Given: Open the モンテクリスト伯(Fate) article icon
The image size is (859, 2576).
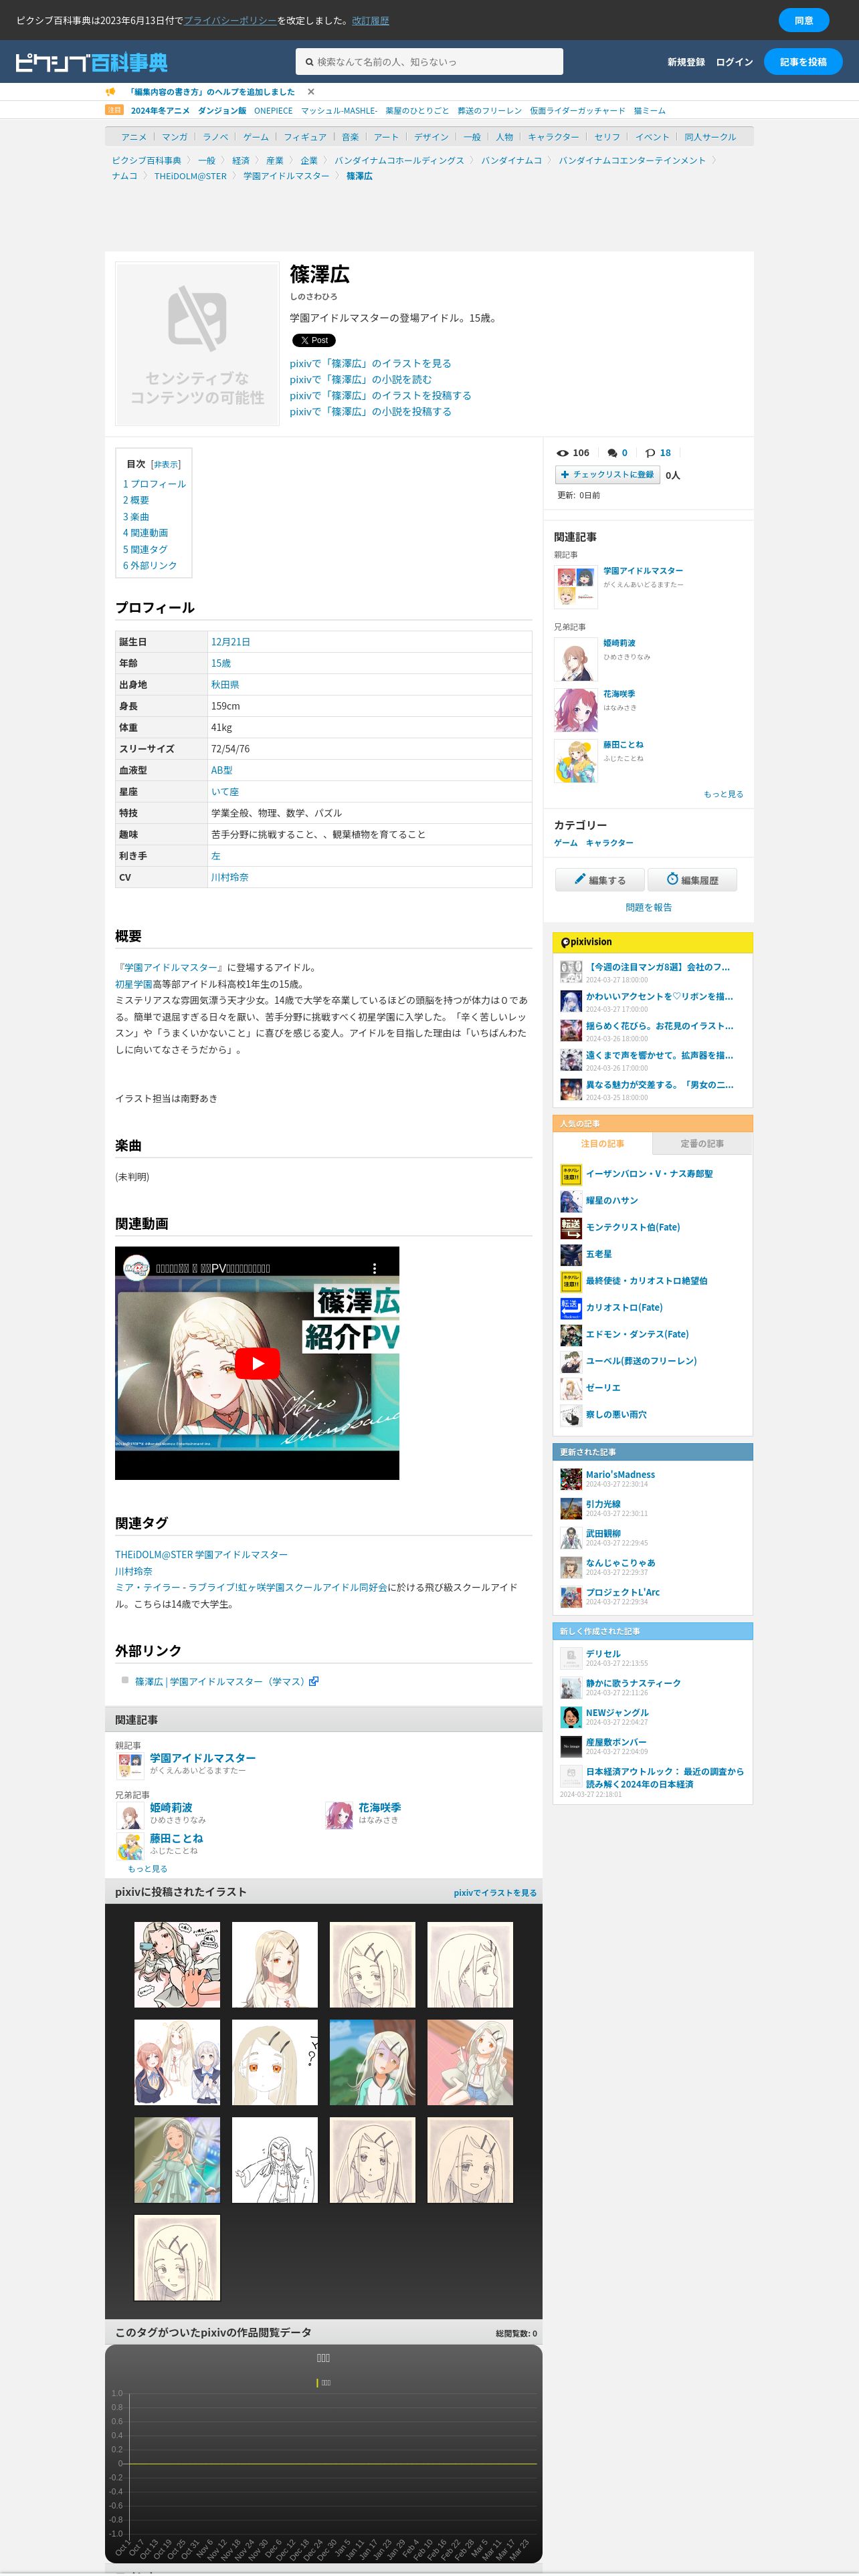Looking at the screenshot, I should pyautogui.click(x=571, y=1228).
